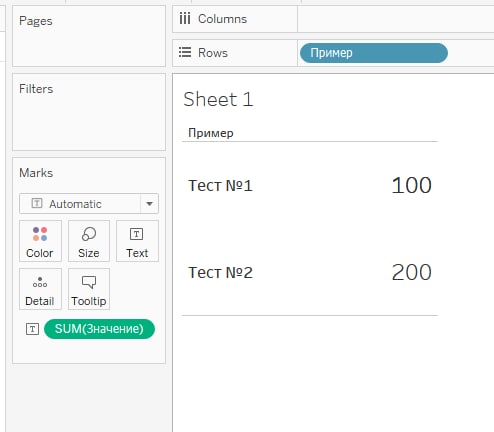This screenshot has height=432, width=494.
Task: Select the Пример pill on Rows
Action: 374,53
